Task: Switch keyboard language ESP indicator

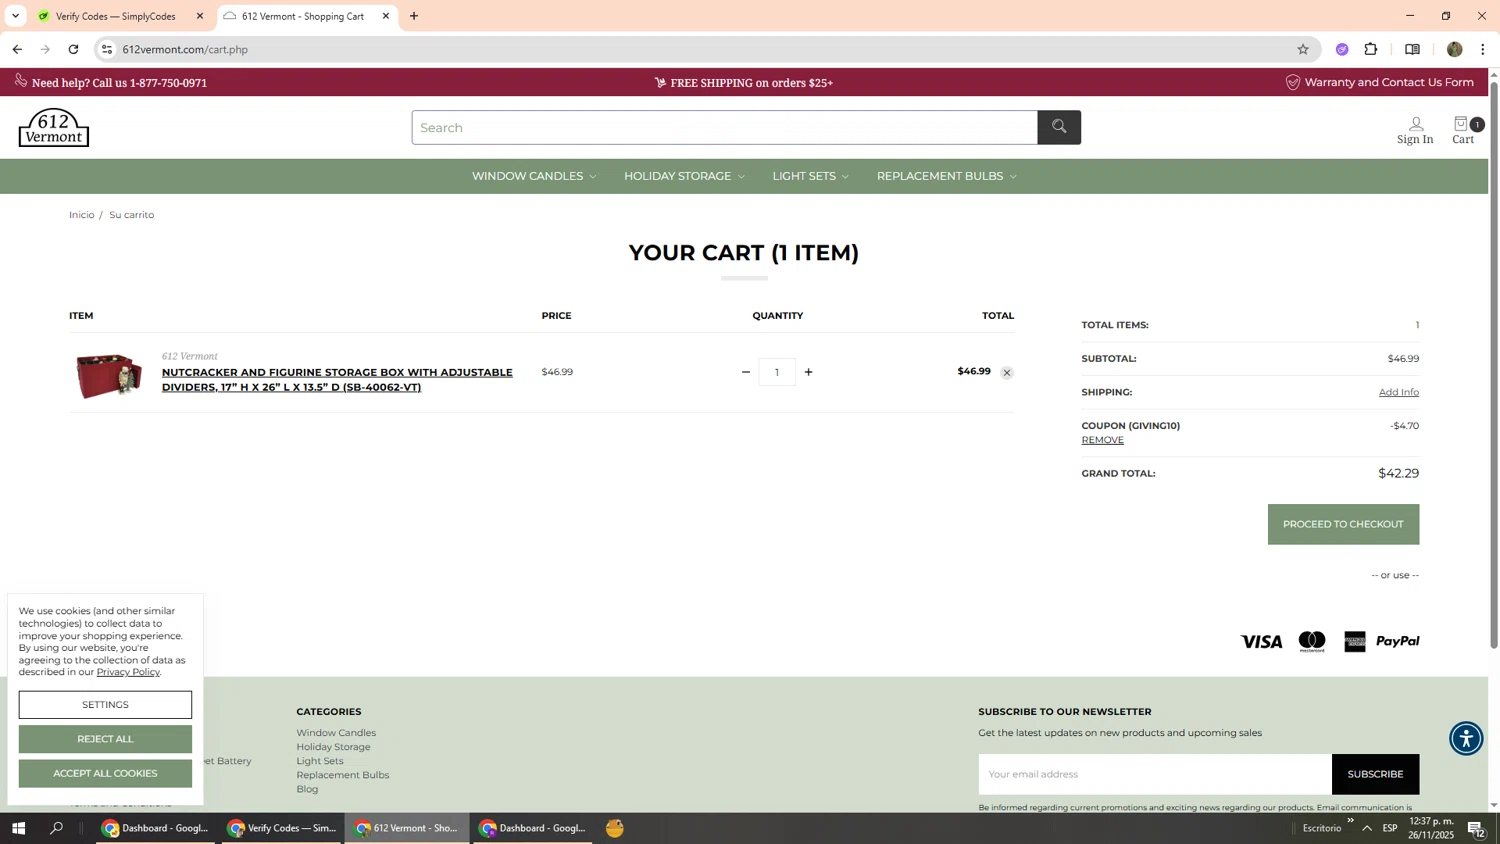Action: [1390, 828]
